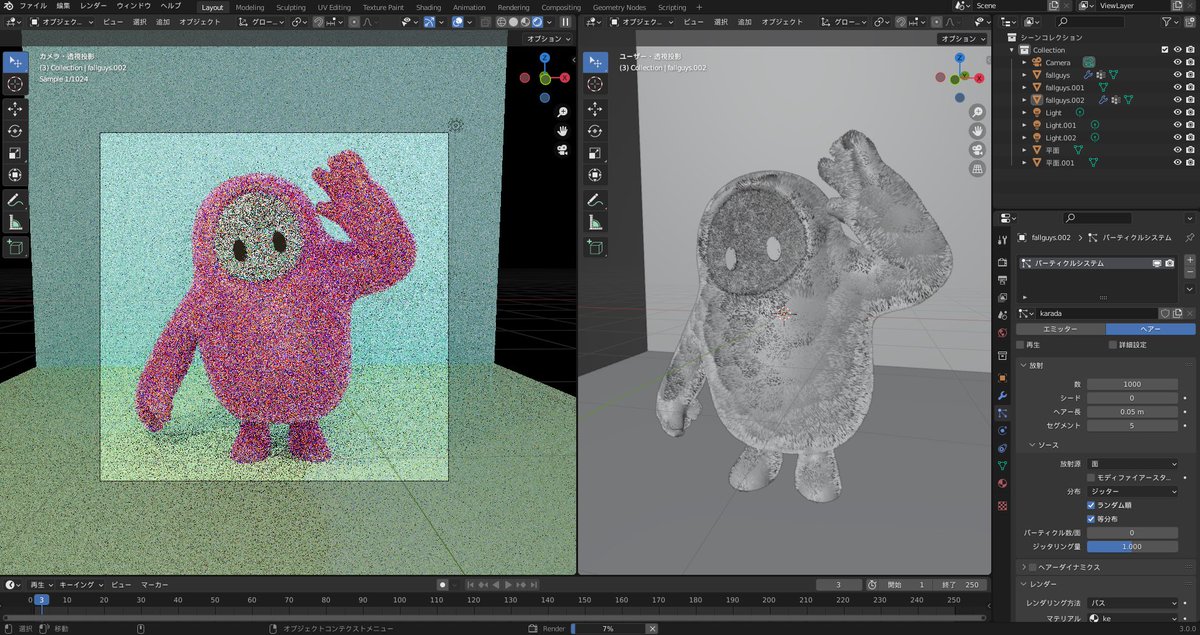Open オプション in right viewport

coord(961,39)
